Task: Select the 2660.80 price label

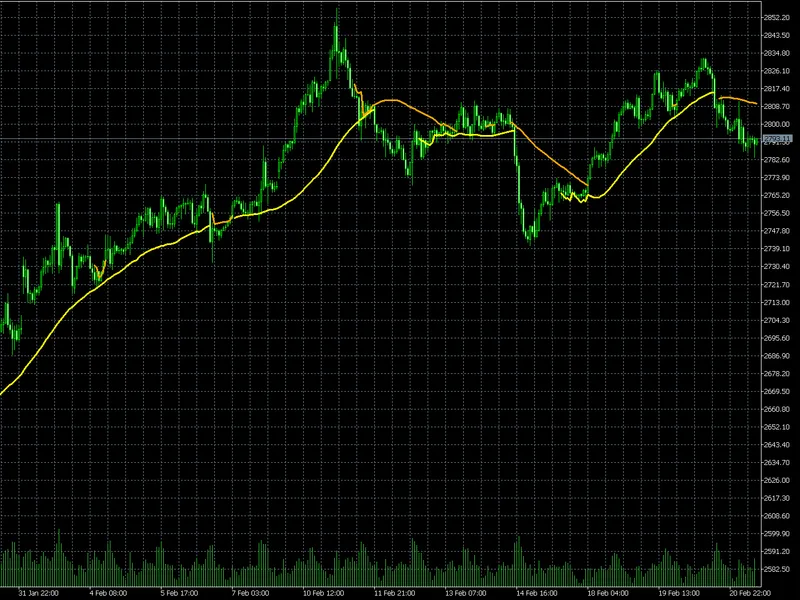Action: pyautogui.click(x=777, y=409)
